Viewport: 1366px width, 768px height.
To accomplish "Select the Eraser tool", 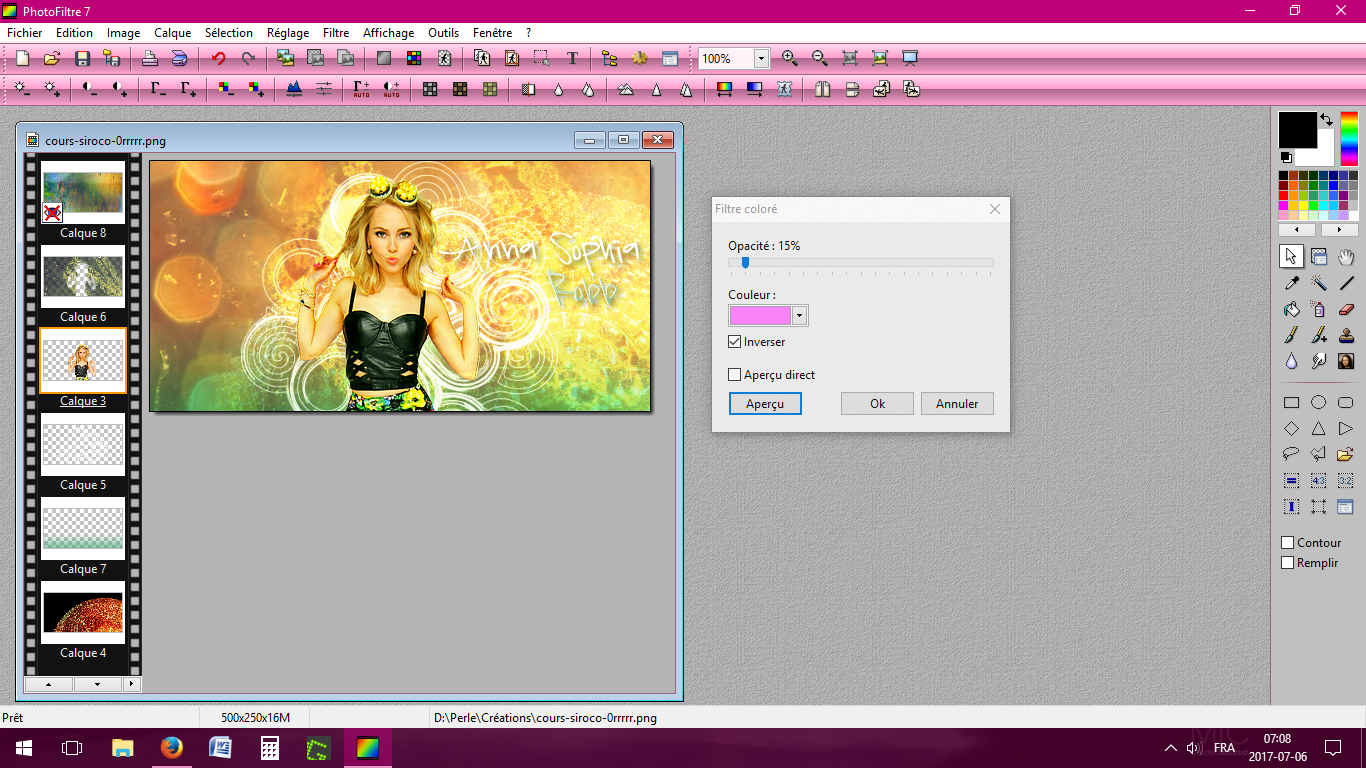I will coord(1346,309).
